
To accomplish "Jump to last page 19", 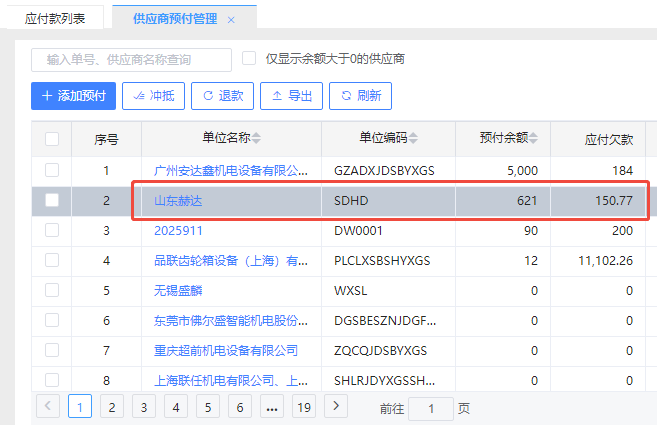I will point(304,406).
